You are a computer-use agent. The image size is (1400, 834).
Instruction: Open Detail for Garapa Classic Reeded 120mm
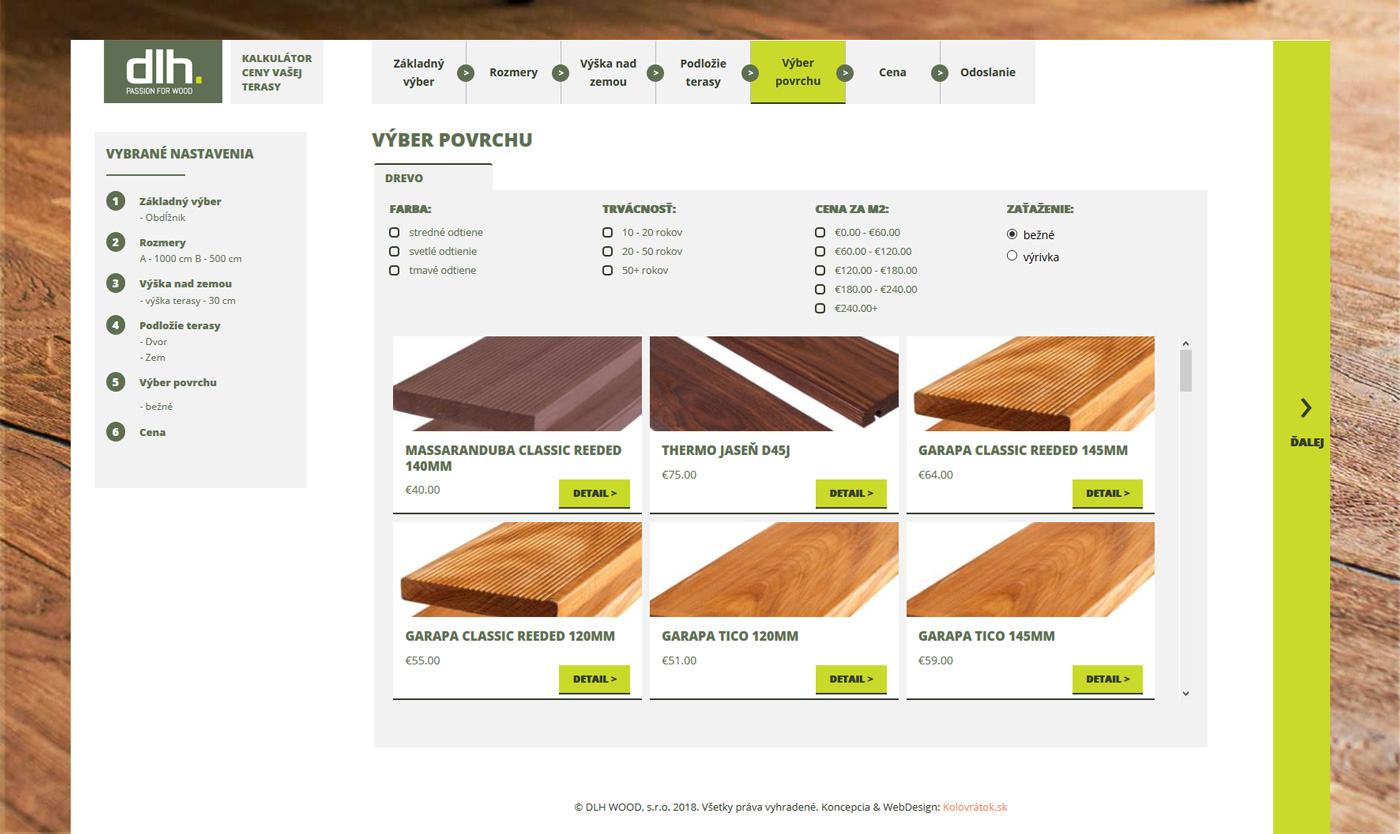(594, 679)
